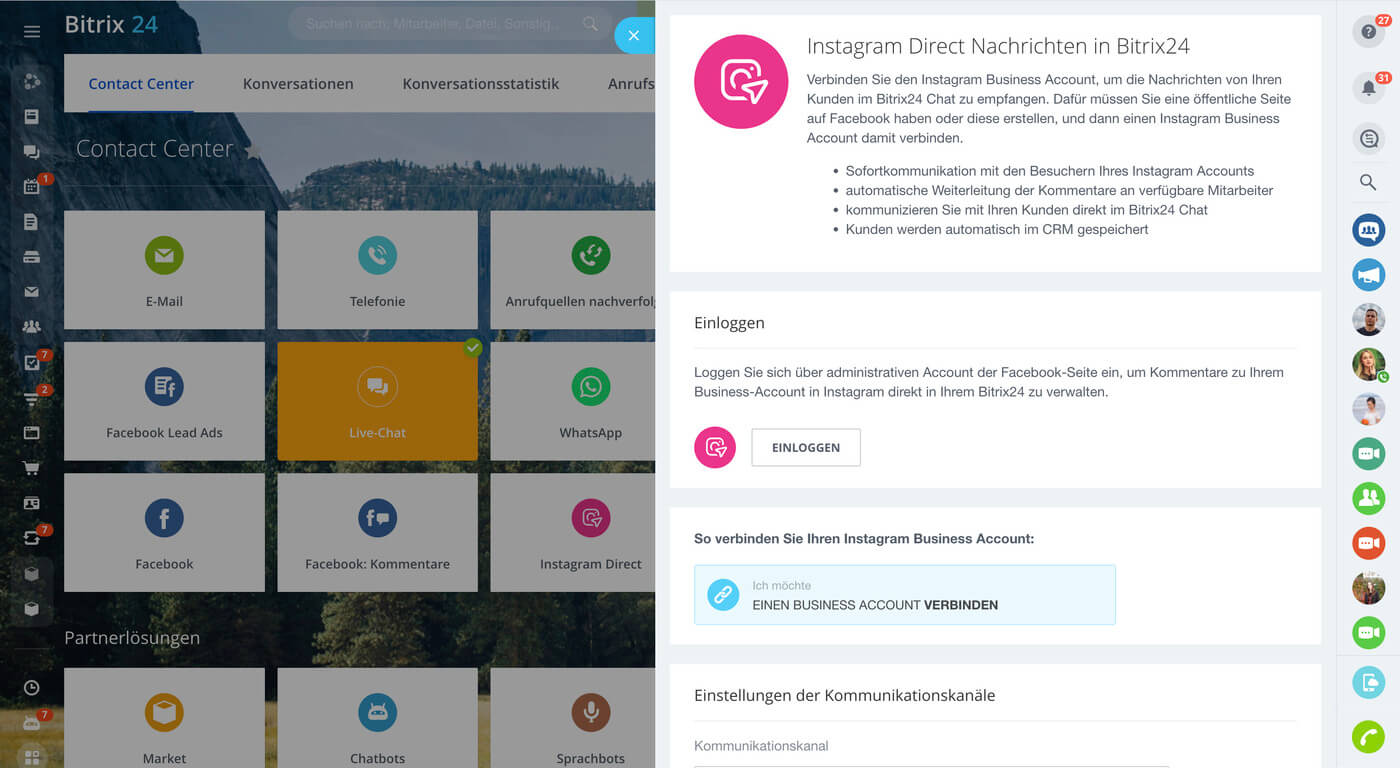This screenshot has height=768, width=1400.
Task: Favorite Contact Center with the star icon
Action: (x=253, y=151)
